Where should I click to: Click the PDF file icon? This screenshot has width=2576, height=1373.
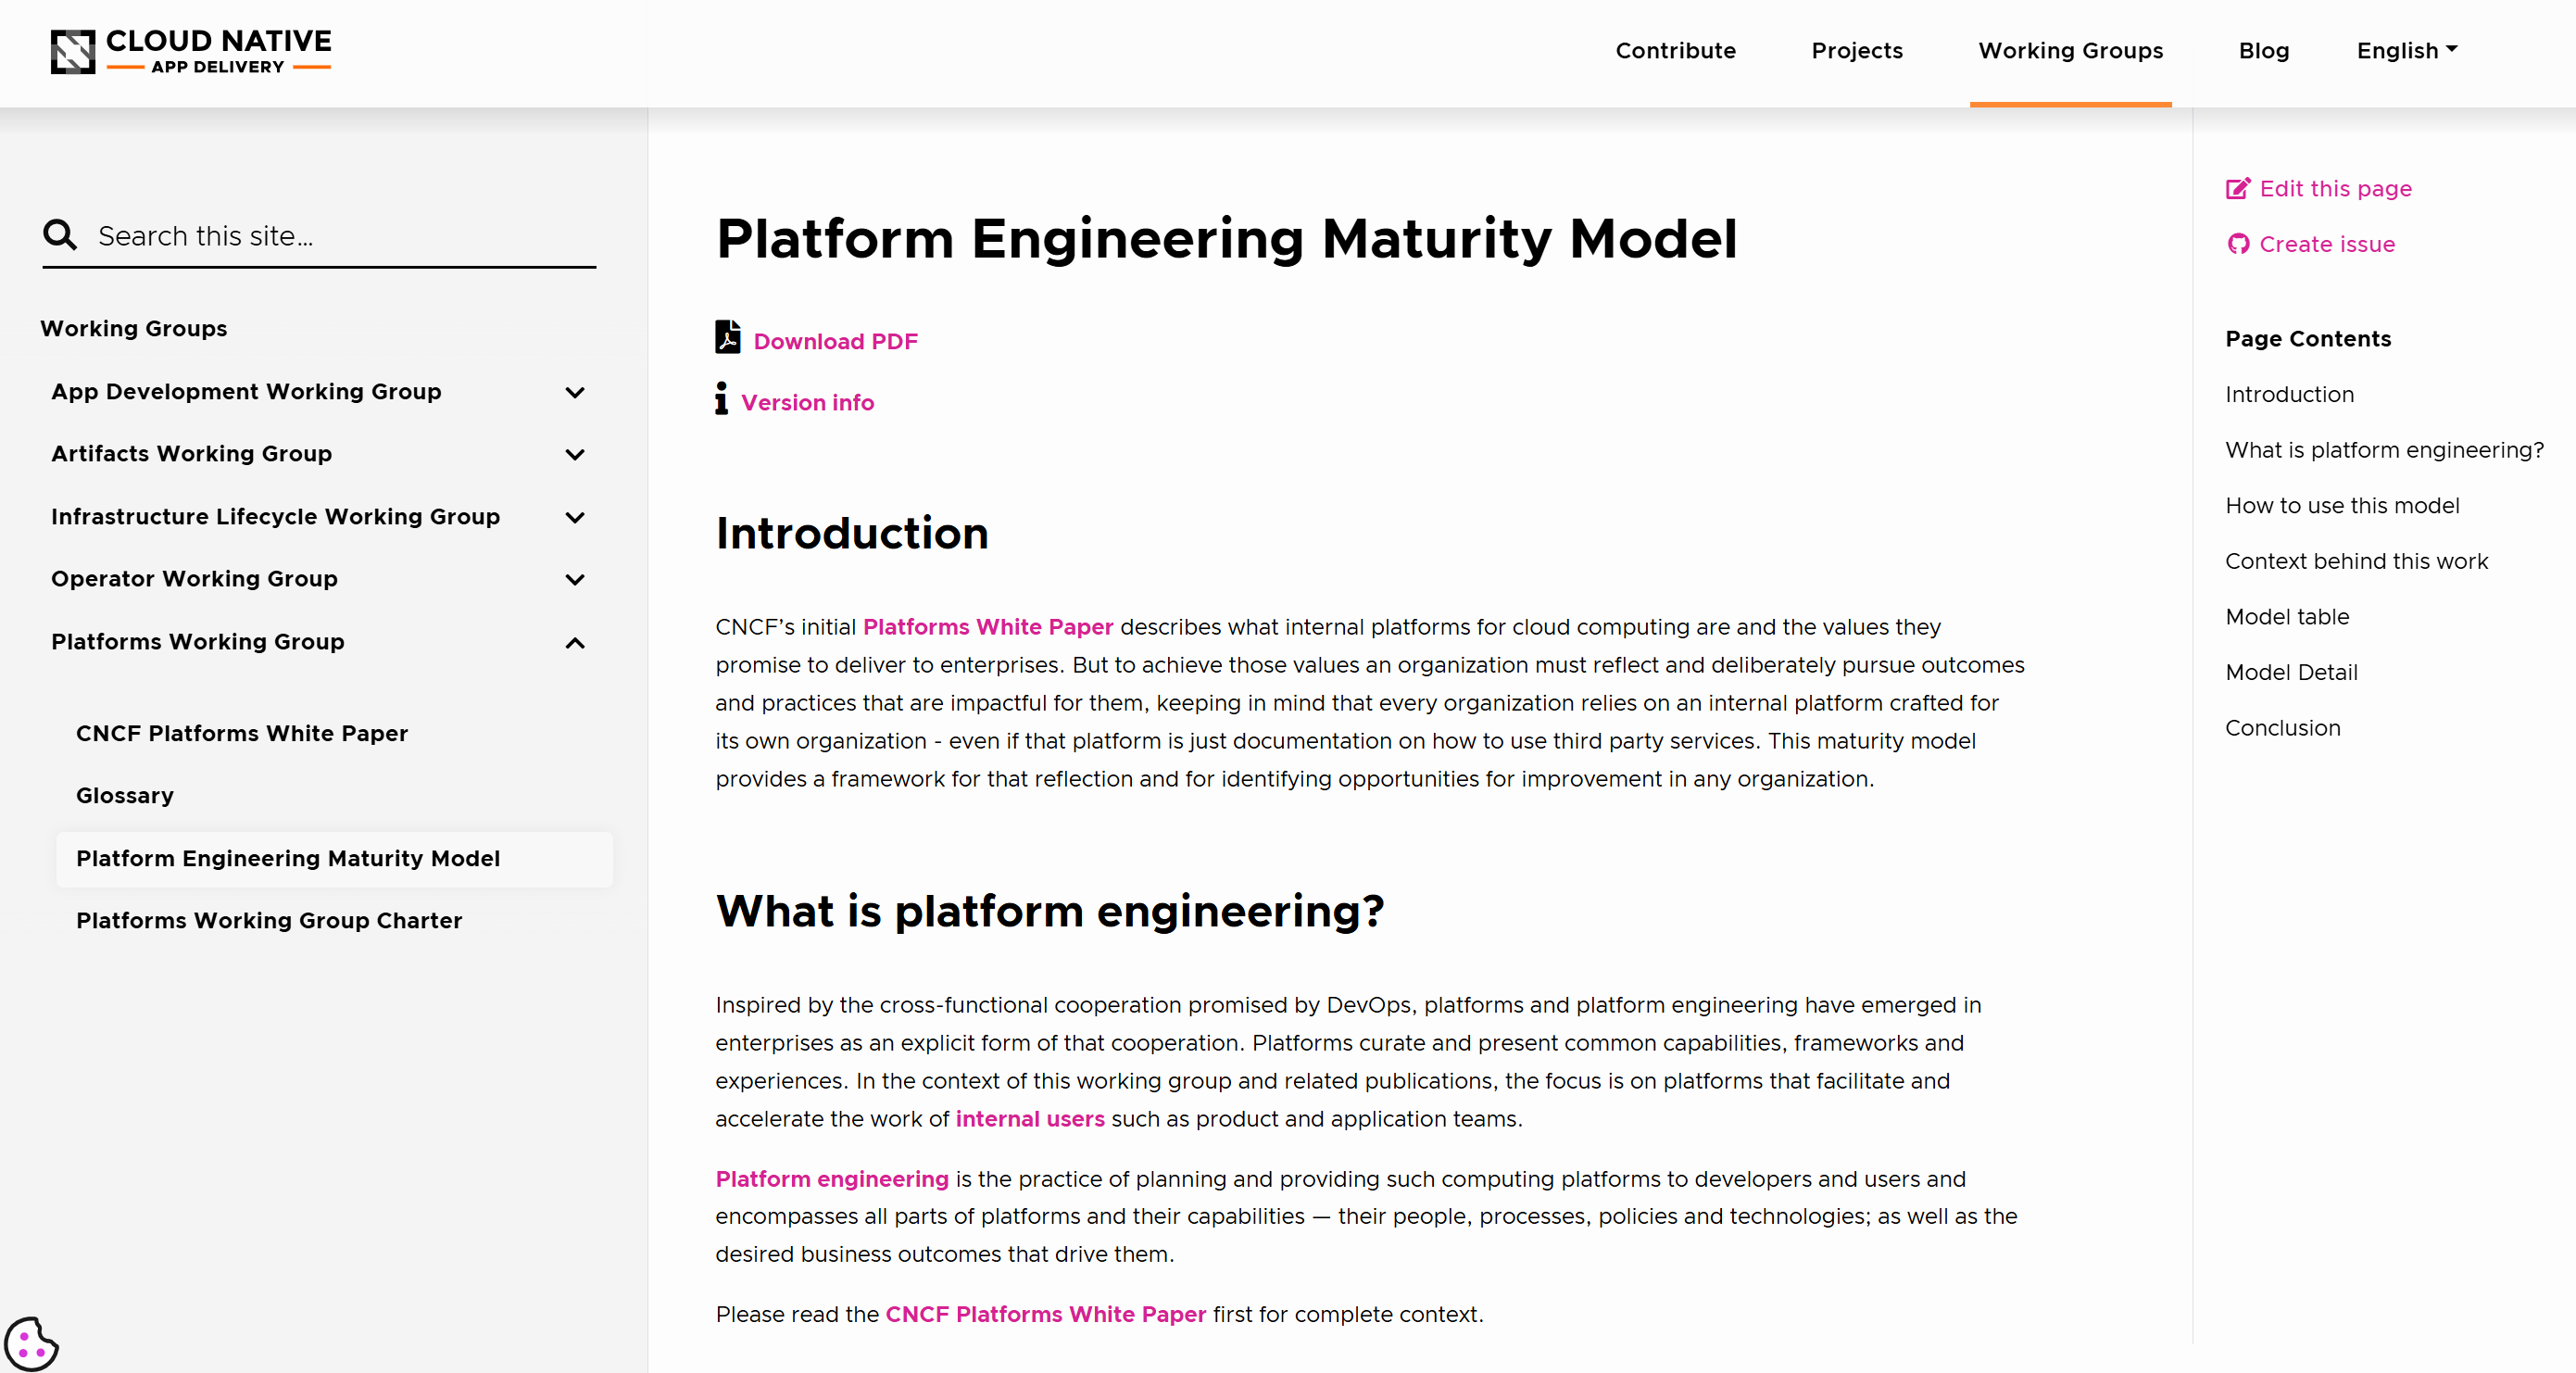pos(727,337)
